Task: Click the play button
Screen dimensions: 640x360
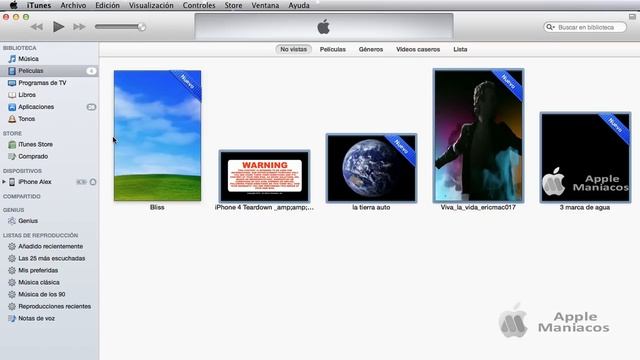Action: coord(58,27)
